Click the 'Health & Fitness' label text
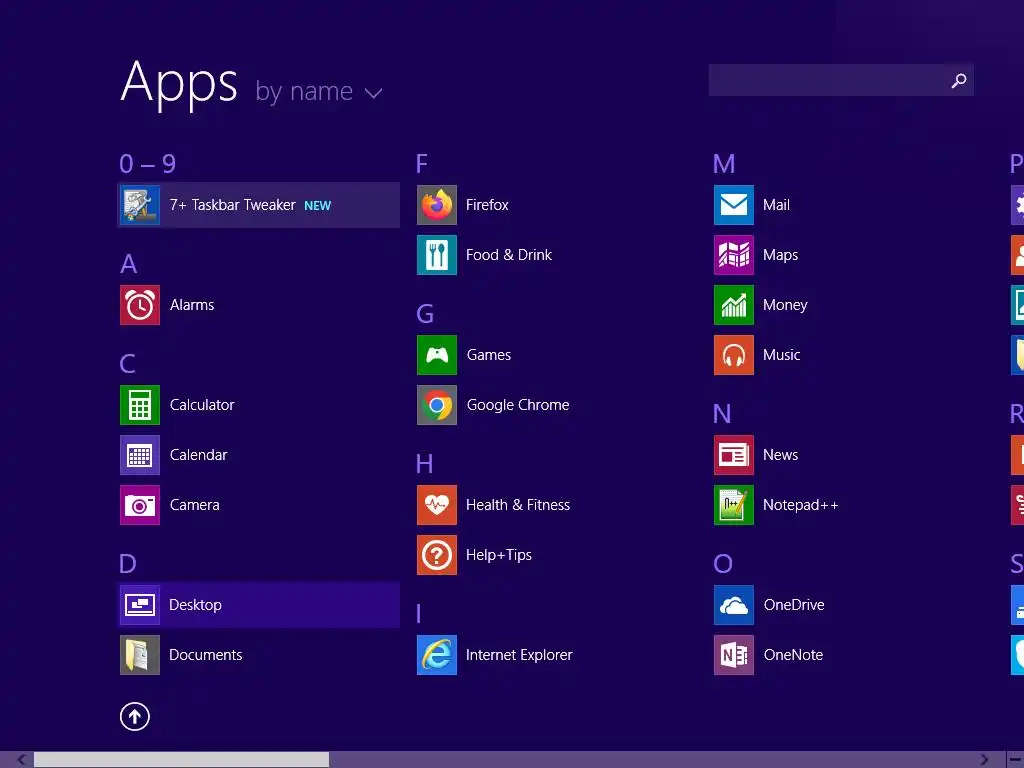The height and width of the screenshot is (768, 1024). [518, 505]
